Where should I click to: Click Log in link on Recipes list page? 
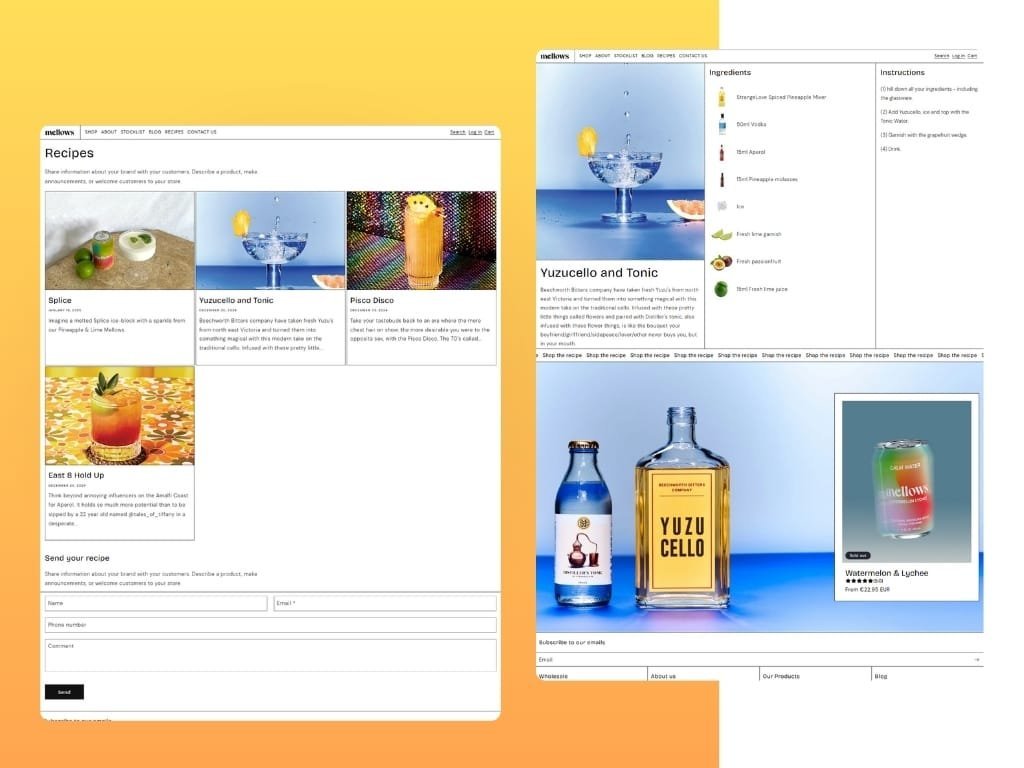click(x=475, y=132)
